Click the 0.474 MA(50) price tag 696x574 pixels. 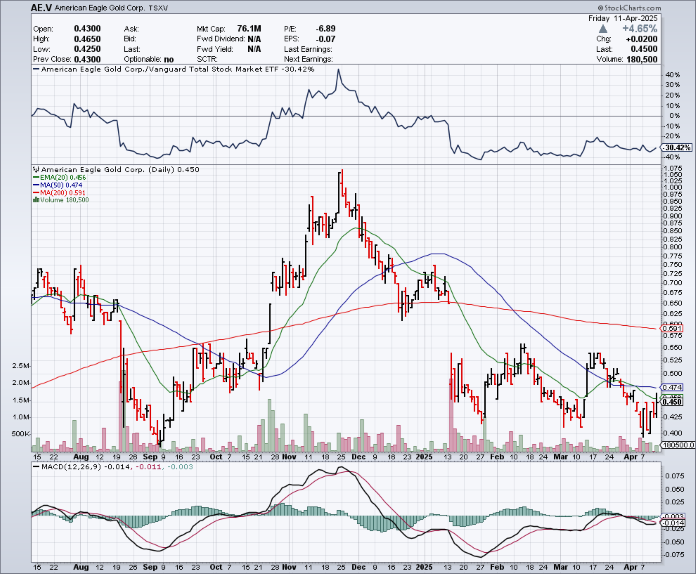click(673, 386)
